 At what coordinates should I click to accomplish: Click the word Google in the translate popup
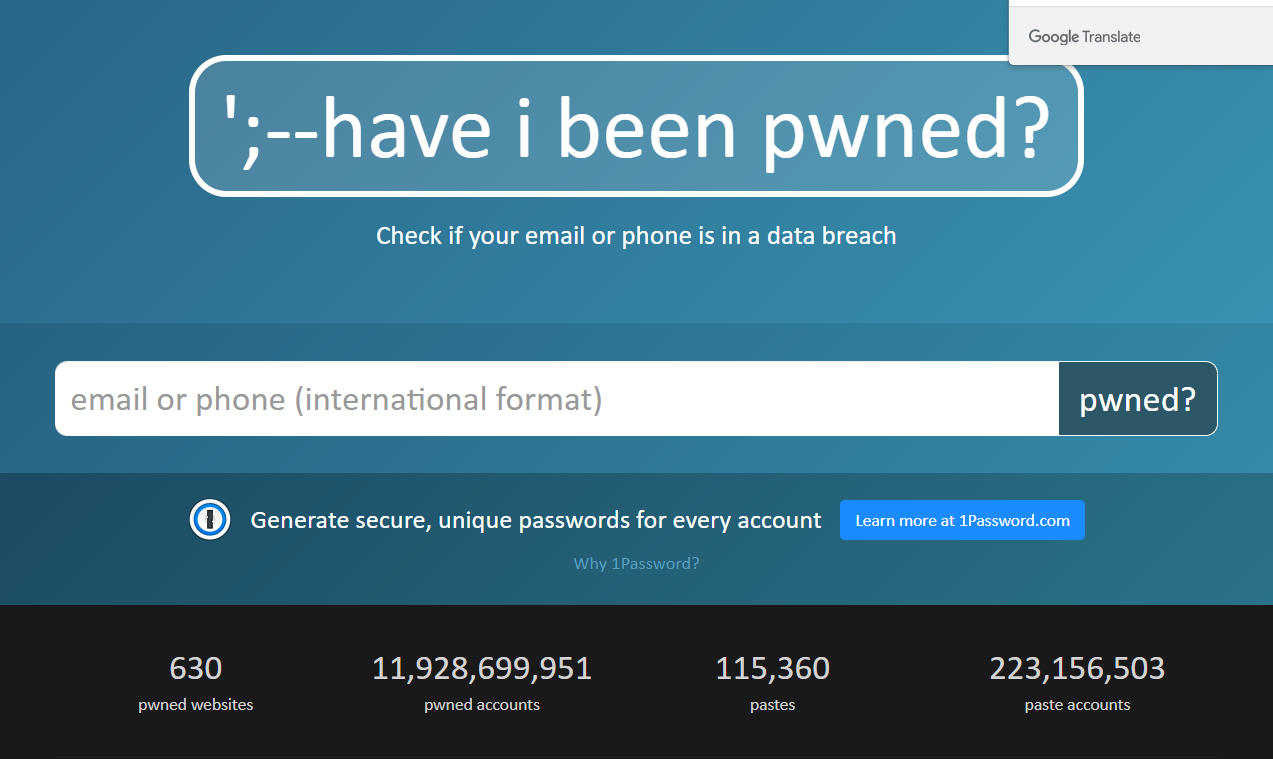[1054, 37]
